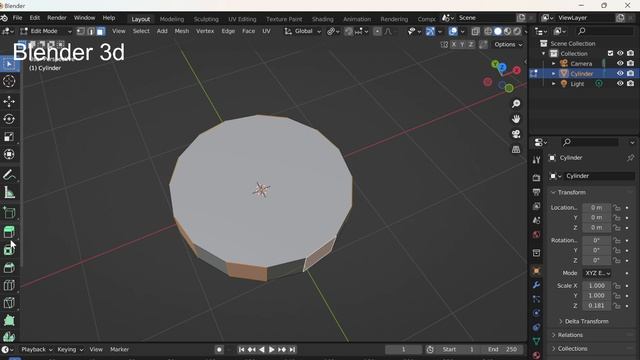The width and height of the screenshot is (640, 360).
Task: Switch to the Modeling workspace tab
Action: point(172,19)
